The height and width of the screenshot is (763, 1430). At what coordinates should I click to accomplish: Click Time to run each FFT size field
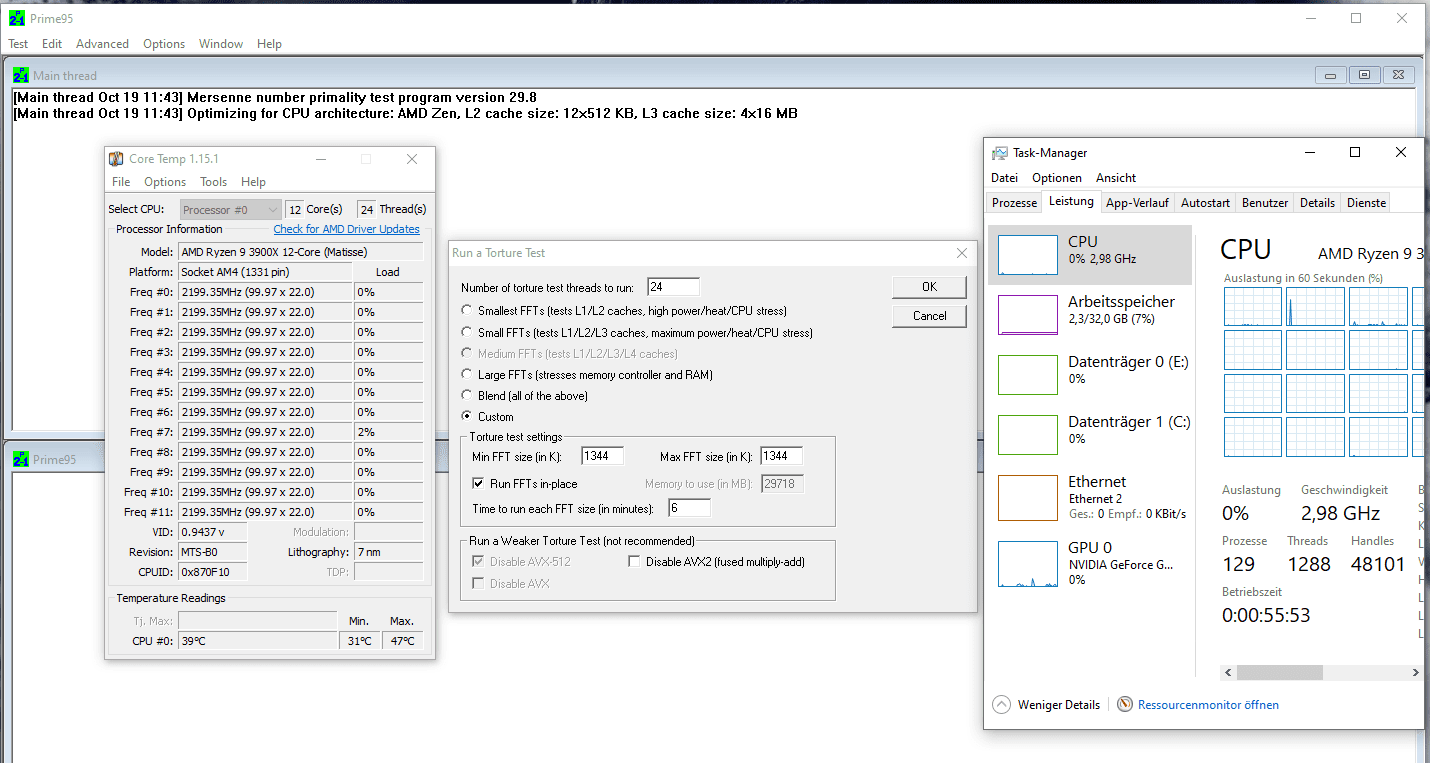tap(689, 508)
